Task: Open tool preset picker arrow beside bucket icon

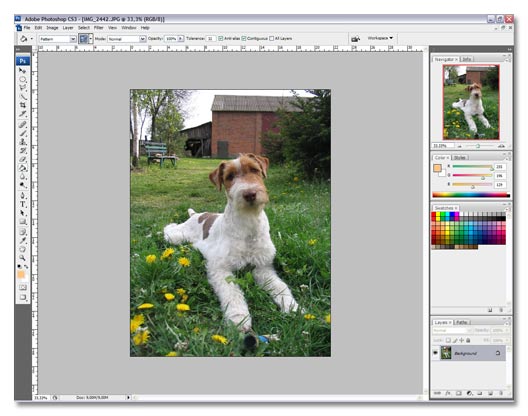Action: (x=32, y=39)
